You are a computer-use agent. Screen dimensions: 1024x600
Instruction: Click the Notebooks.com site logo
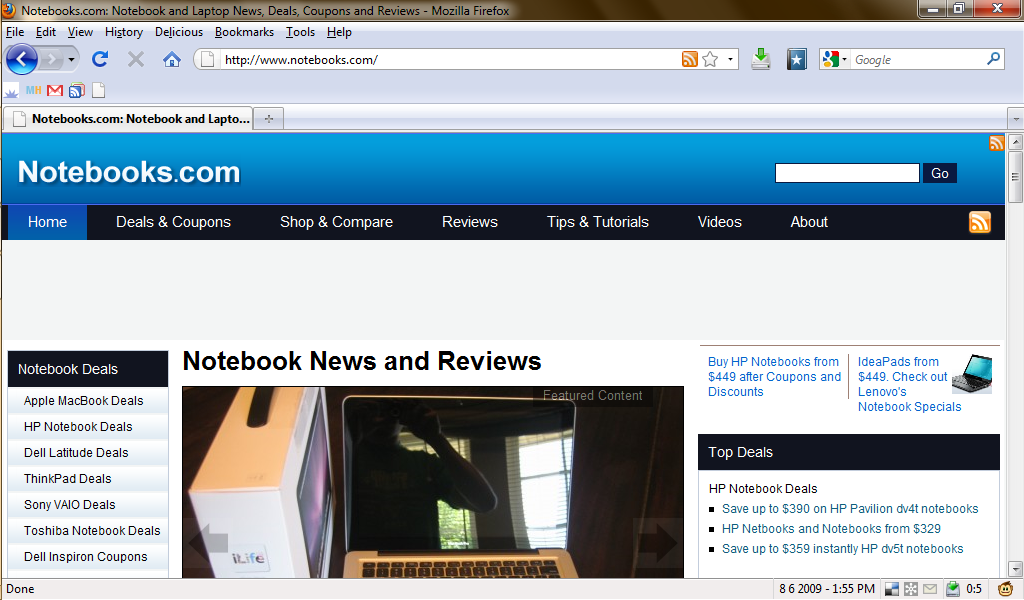129,172
